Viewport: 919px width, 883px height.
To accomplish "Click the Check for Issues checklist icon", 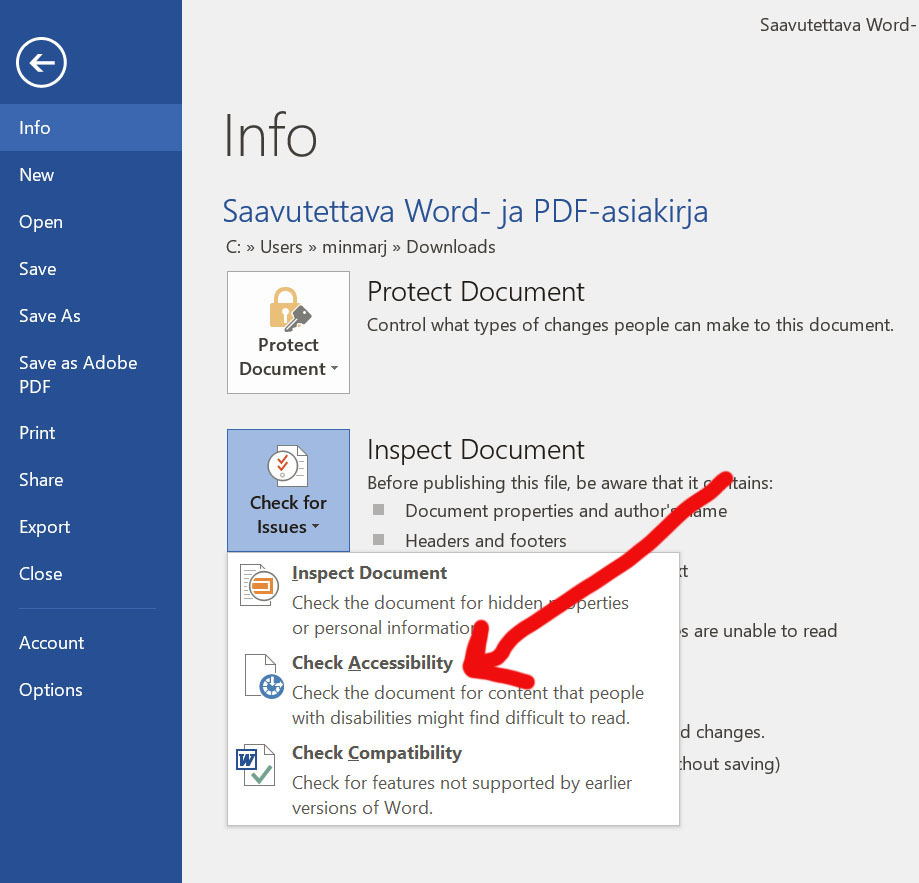I will (x=288, y=466).
